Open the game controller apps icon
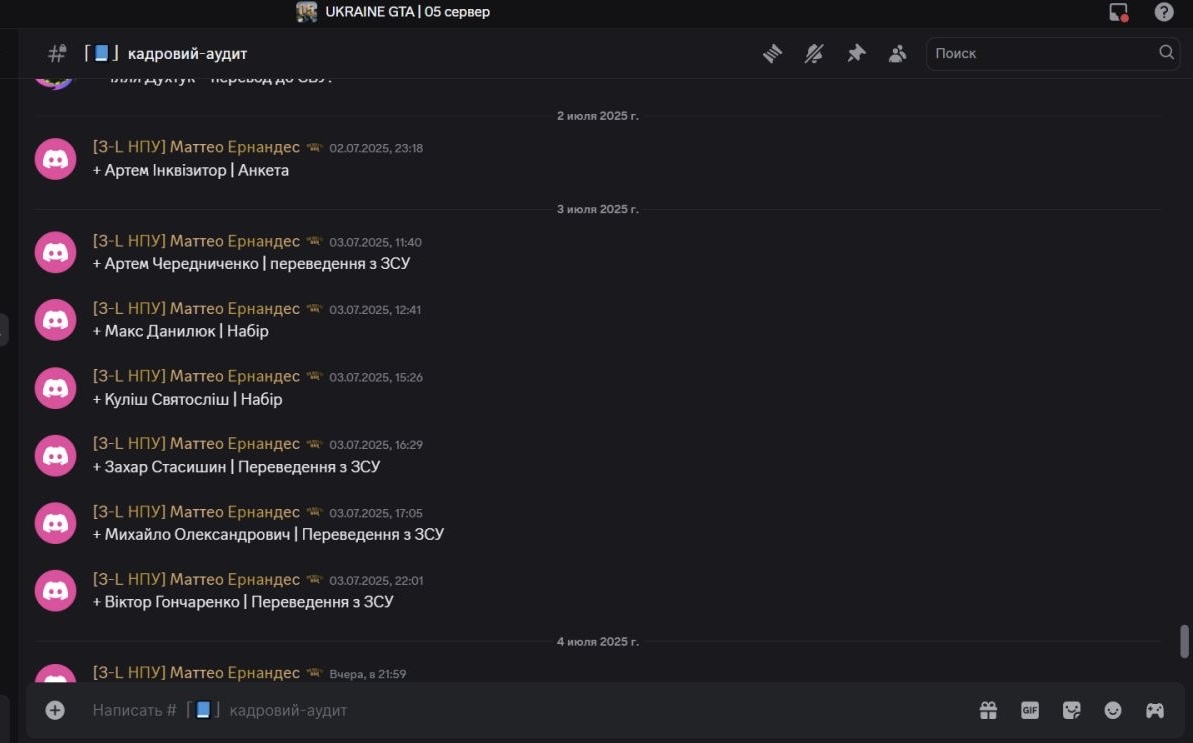Viewport: 1193px width, 743px height. click(x=1155, y=710)
